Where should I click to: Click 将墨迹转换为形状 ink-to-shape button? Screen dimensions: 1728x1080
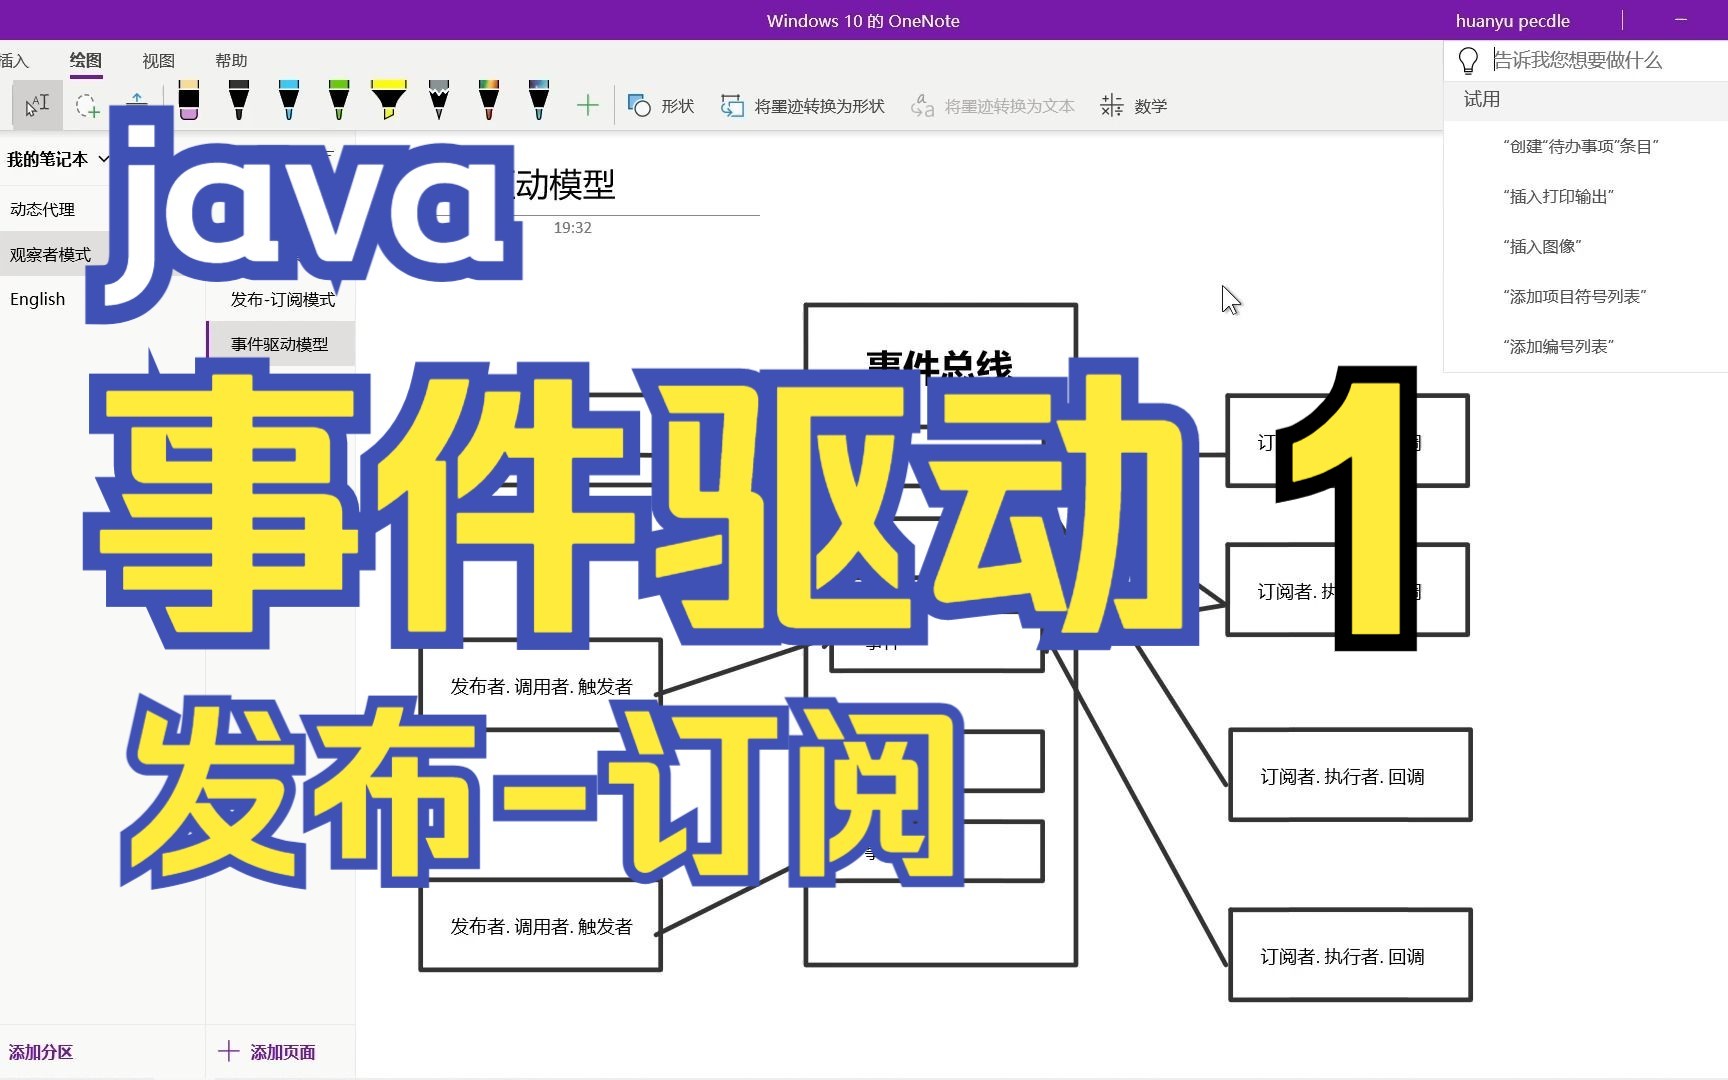(x=803, y=106)
